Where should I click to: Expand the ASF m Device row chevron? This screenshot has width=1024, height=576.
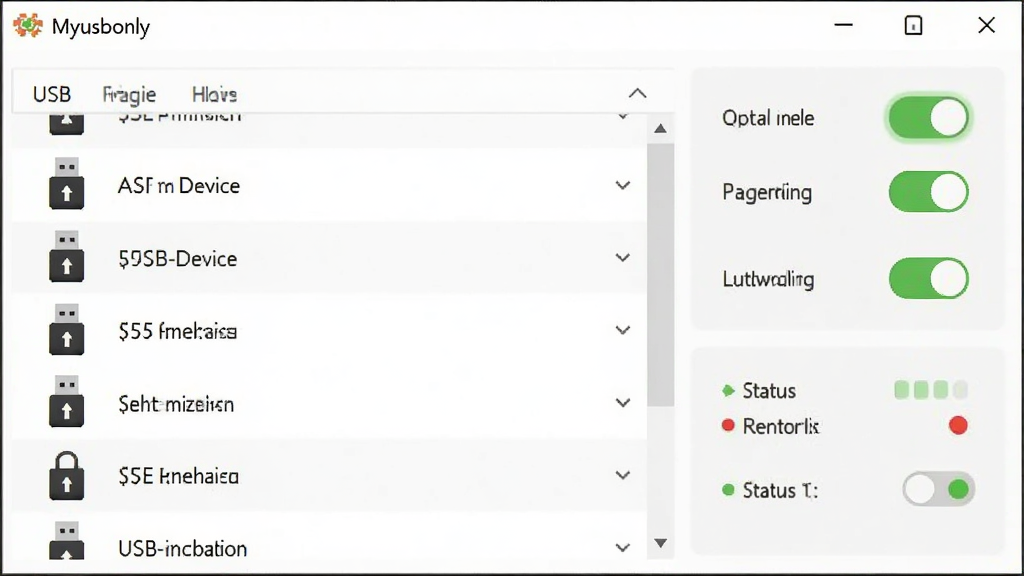point(623,185)
